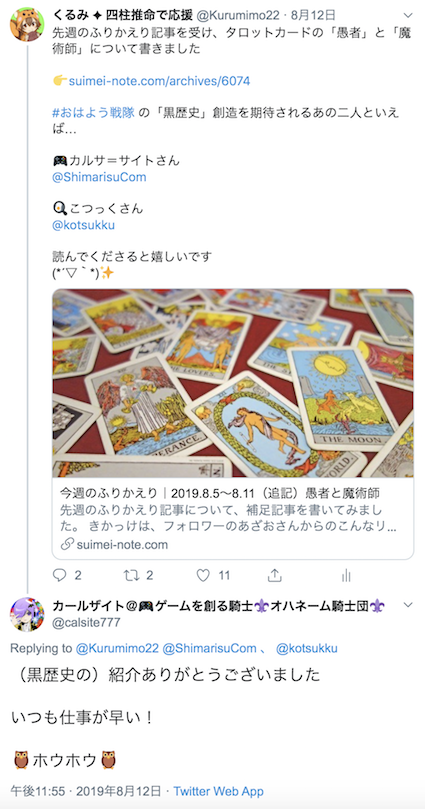
Task: Open the suimei-note.com/archives/6074 link
Action: click(159, 81)
